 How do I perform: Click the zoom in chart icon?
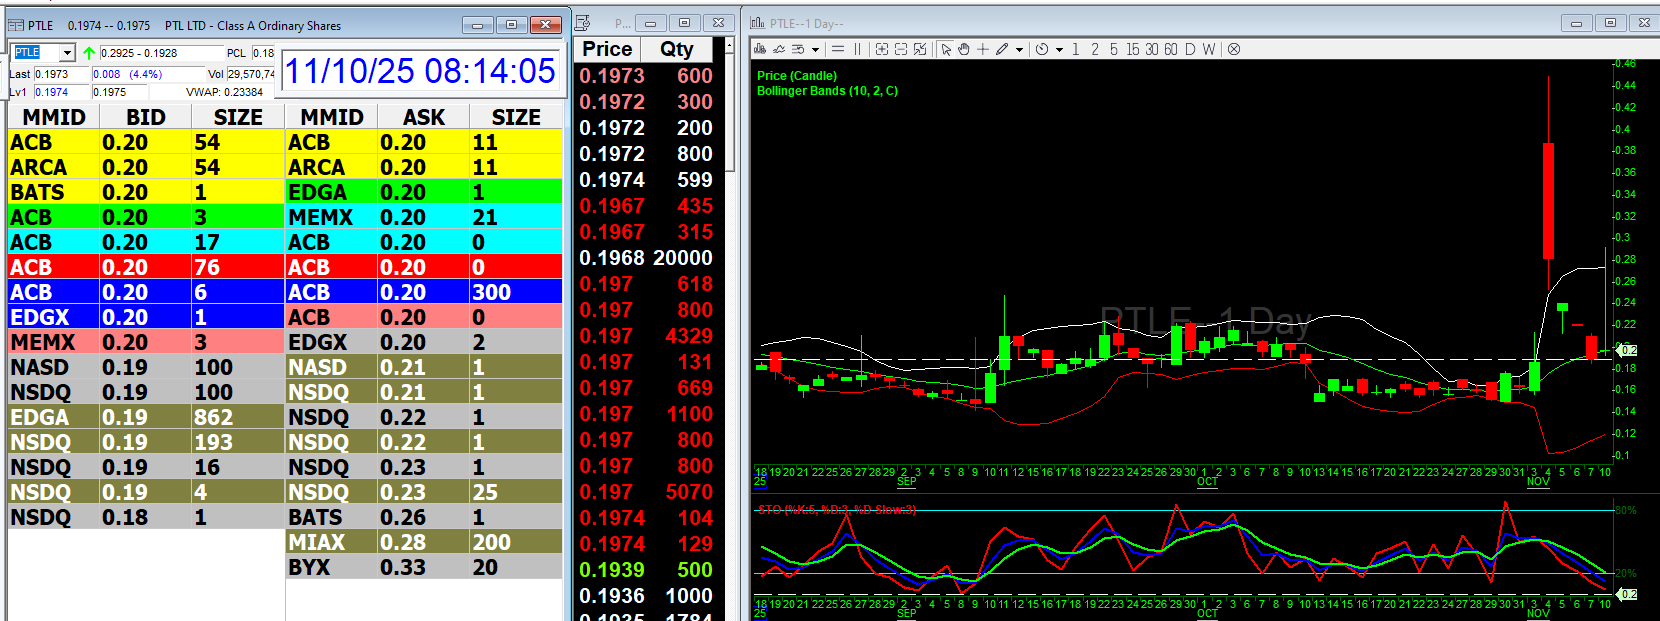(881, 49)
